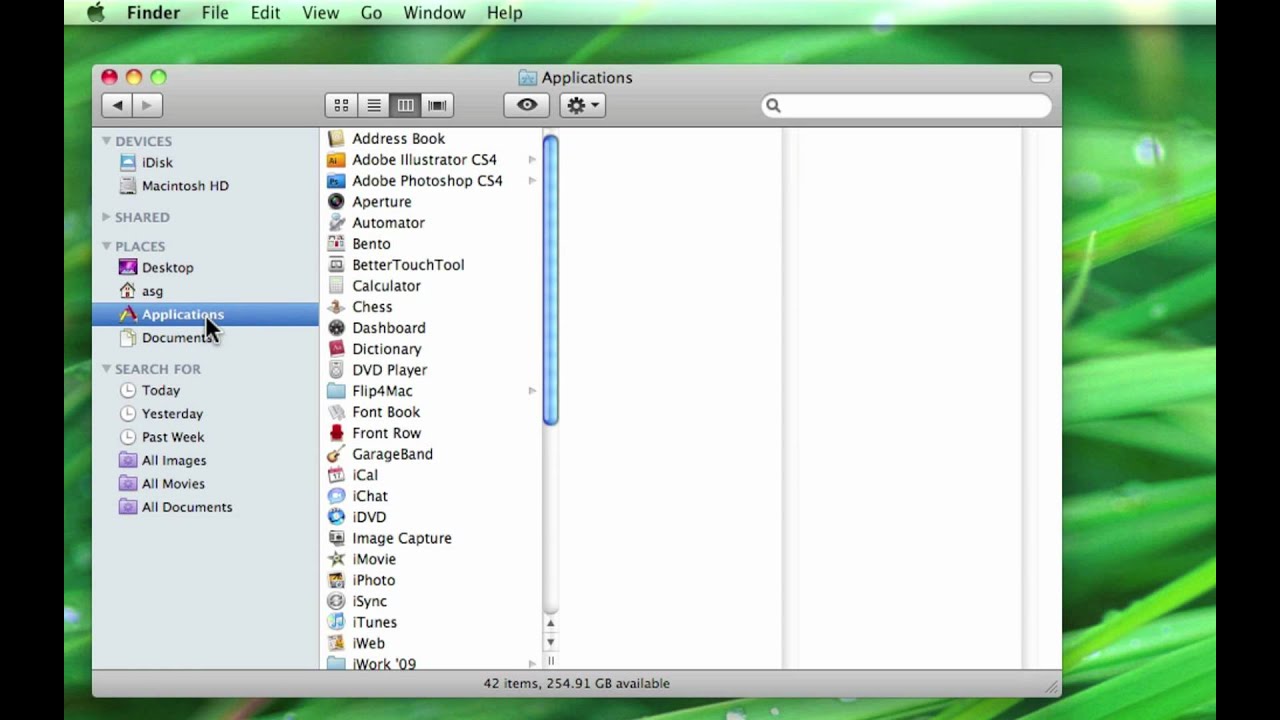Go back with the left arrow button

[x=117, y=105]
